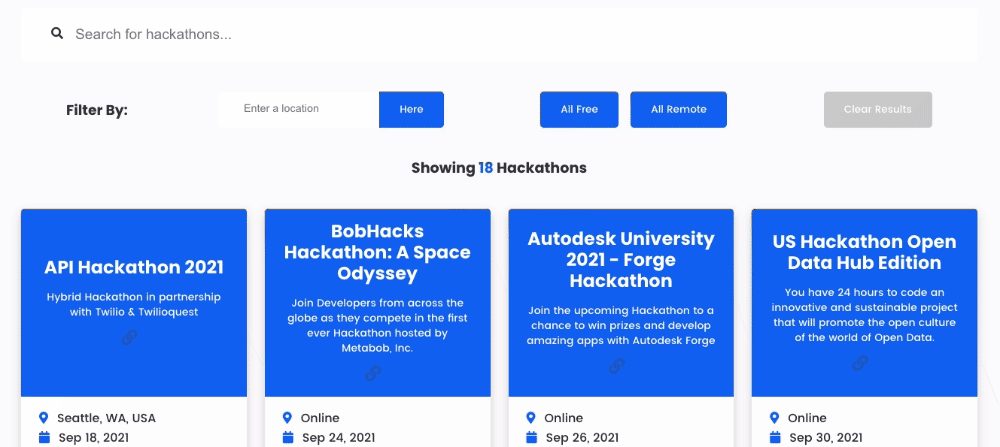Screen dimensions: 1000x447
Task: Click location pin icon on Autodesk University card
Action: click(x=531, y=418)
